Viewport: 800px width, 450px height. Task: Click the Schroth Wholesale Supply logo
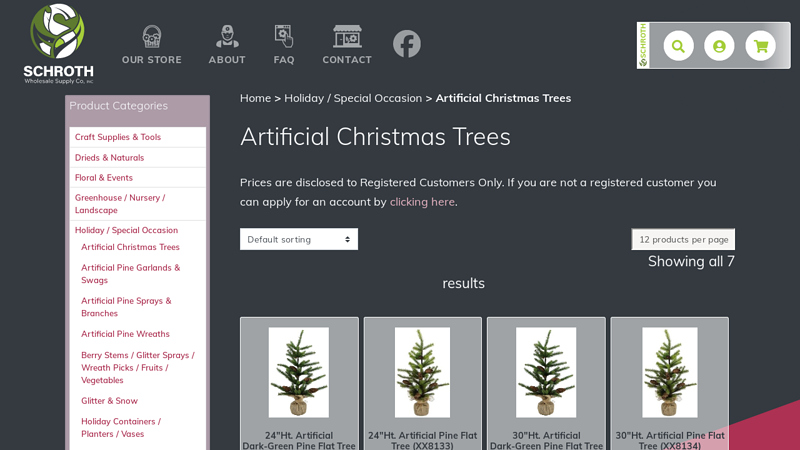click(x=58, y=43)
